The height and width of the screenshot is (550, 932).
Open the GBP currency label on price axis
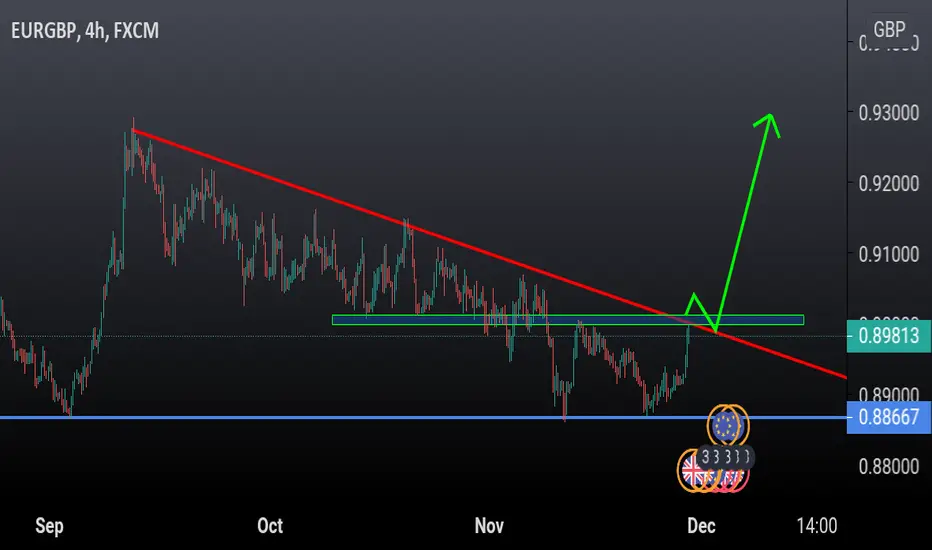pos(889,29)
